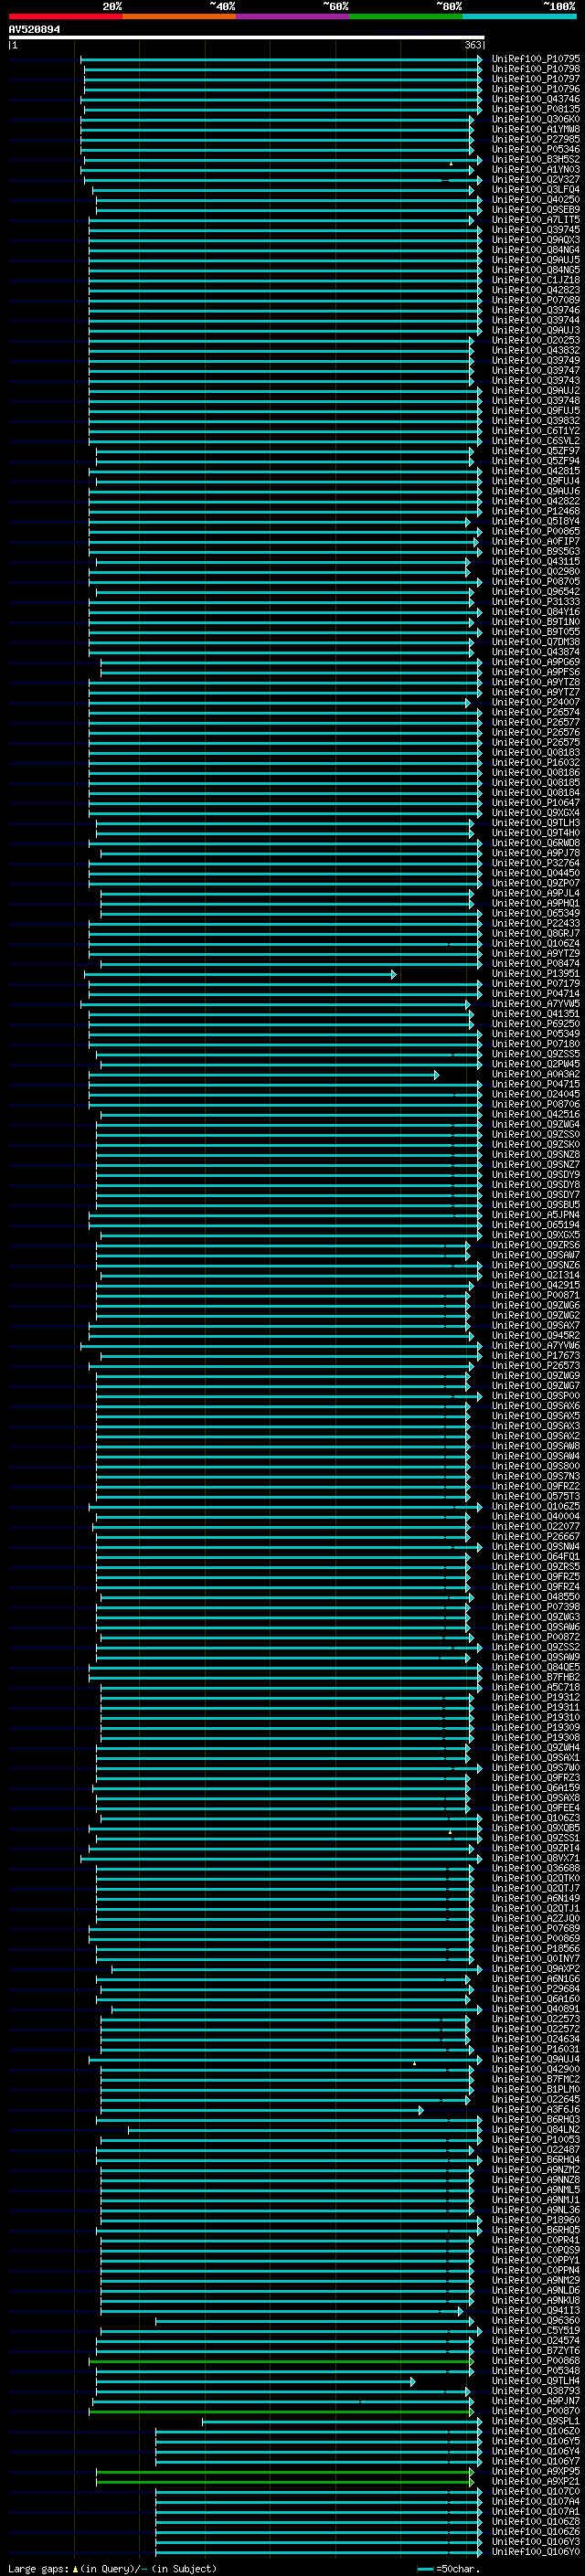Click the green alignment bar for UniRef100_A9XP95

(x=285, y=2471)
